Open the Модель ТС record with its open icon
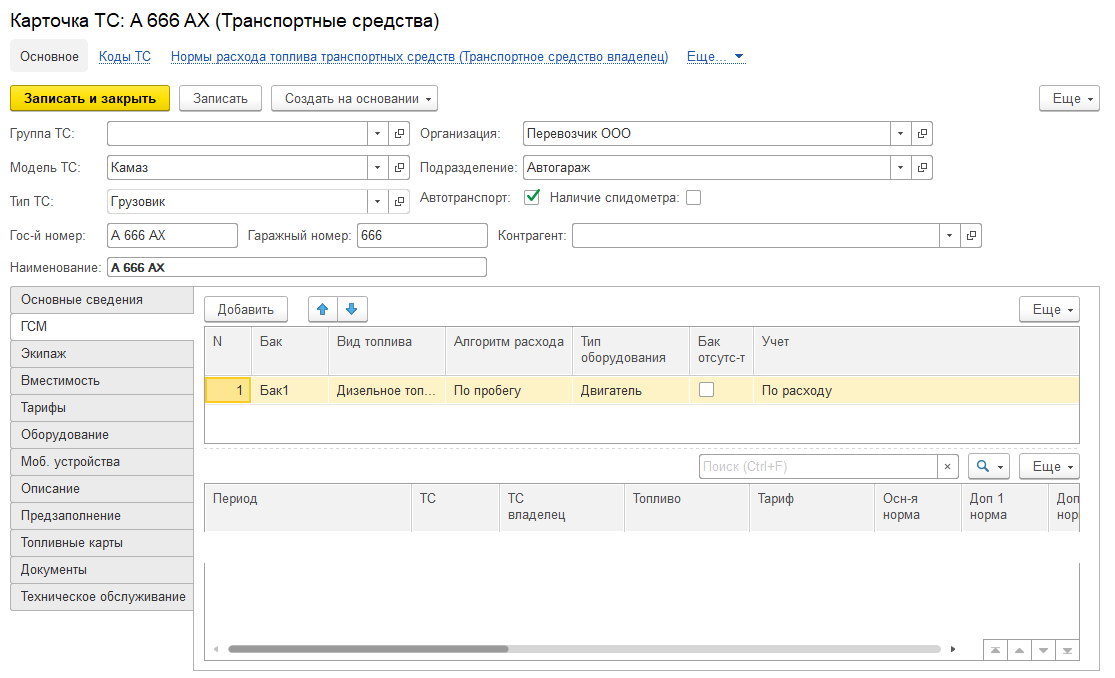 [399, 168]
